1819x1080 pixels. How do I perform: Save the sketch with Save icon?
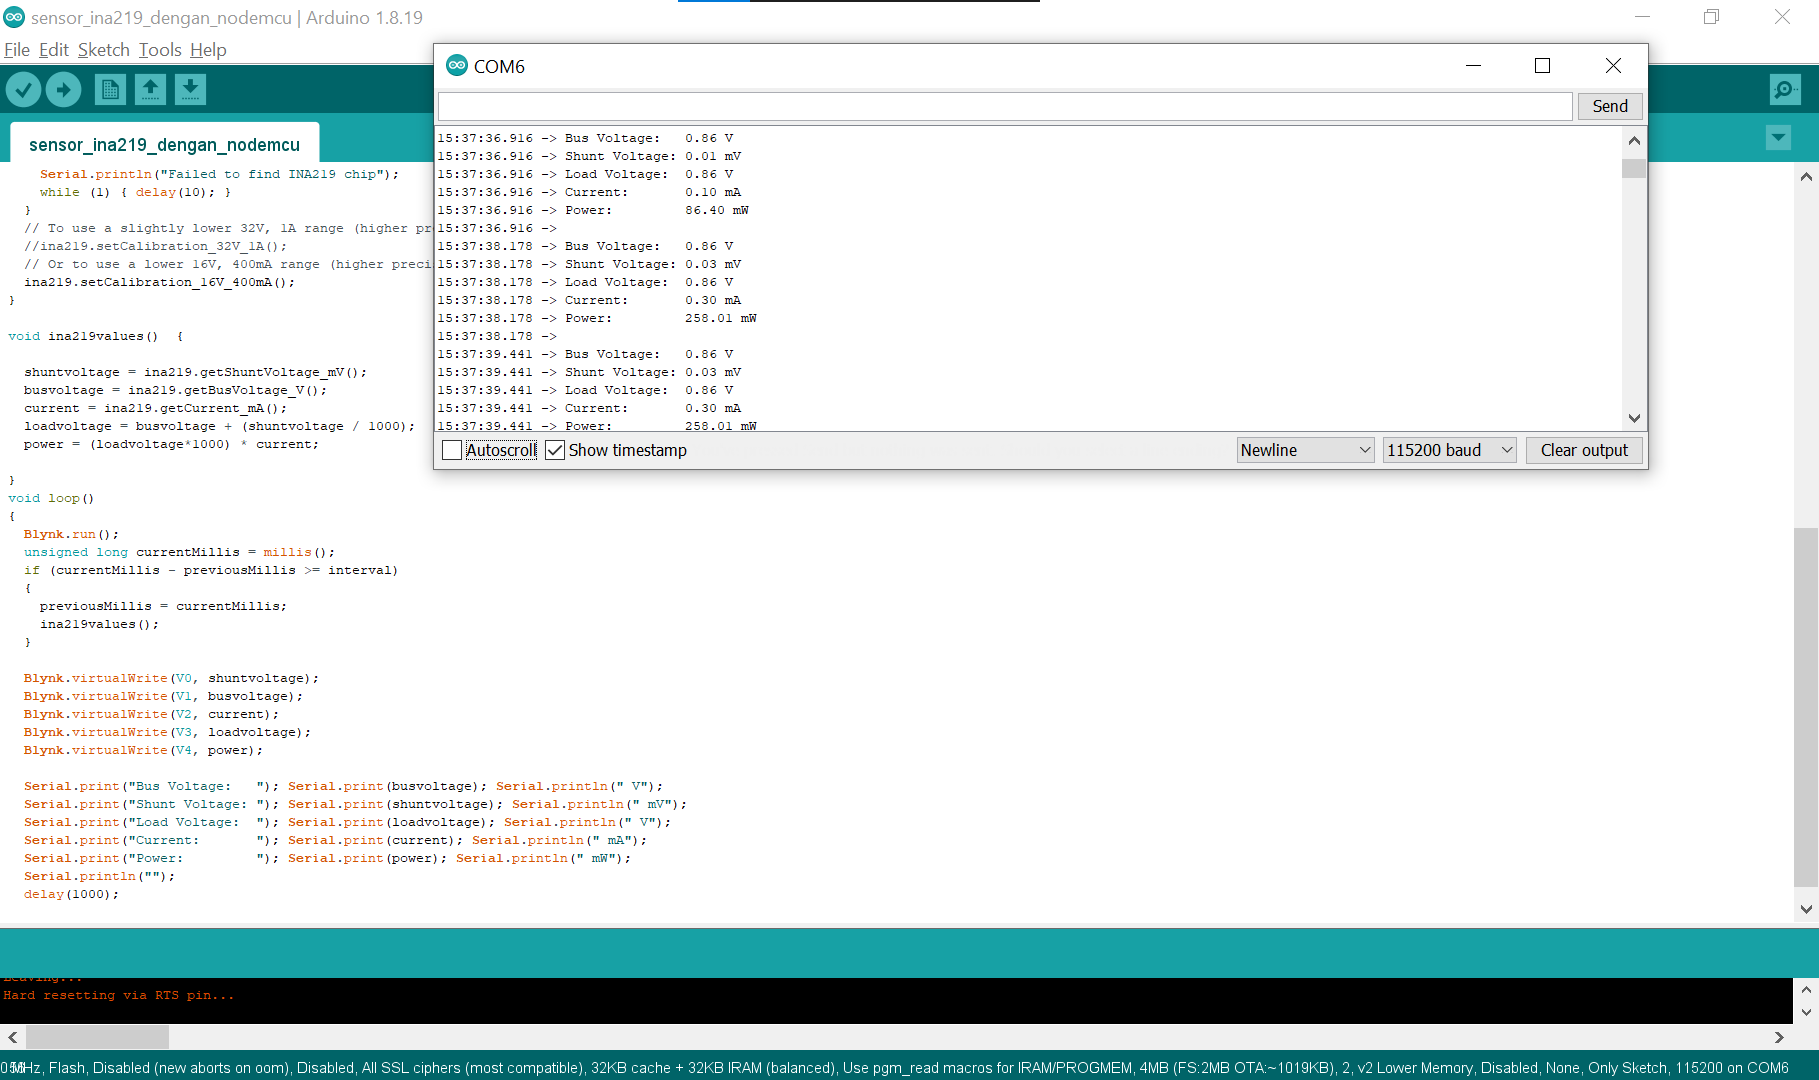pos(190,90)
